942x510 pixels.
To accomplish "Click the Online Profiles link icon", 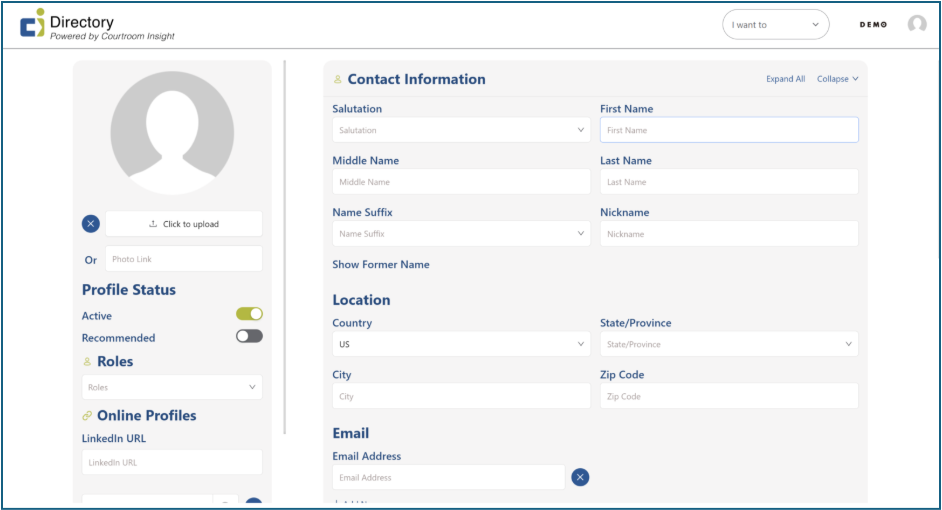I will (87, 416).
